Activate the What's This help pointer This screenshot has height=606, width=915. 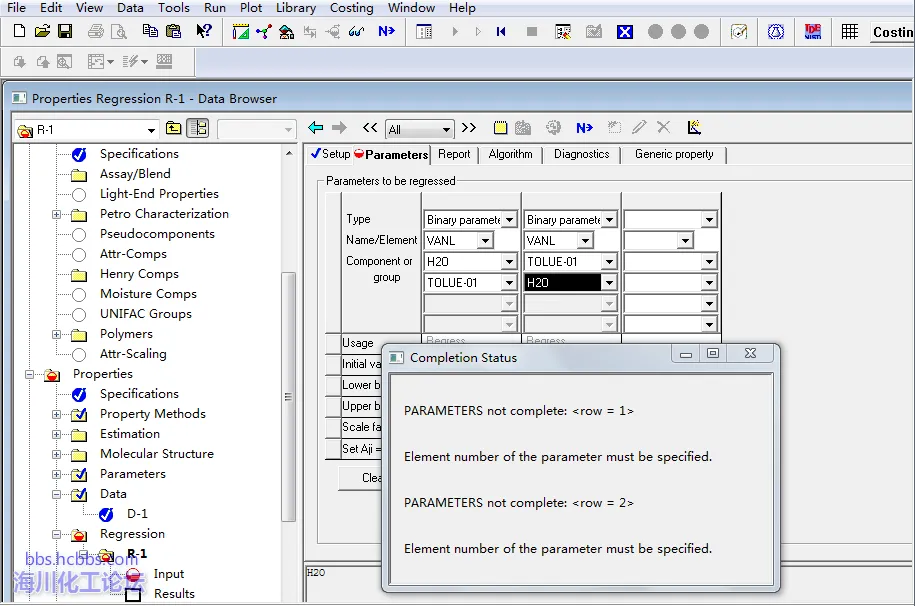tap(204, 32)
